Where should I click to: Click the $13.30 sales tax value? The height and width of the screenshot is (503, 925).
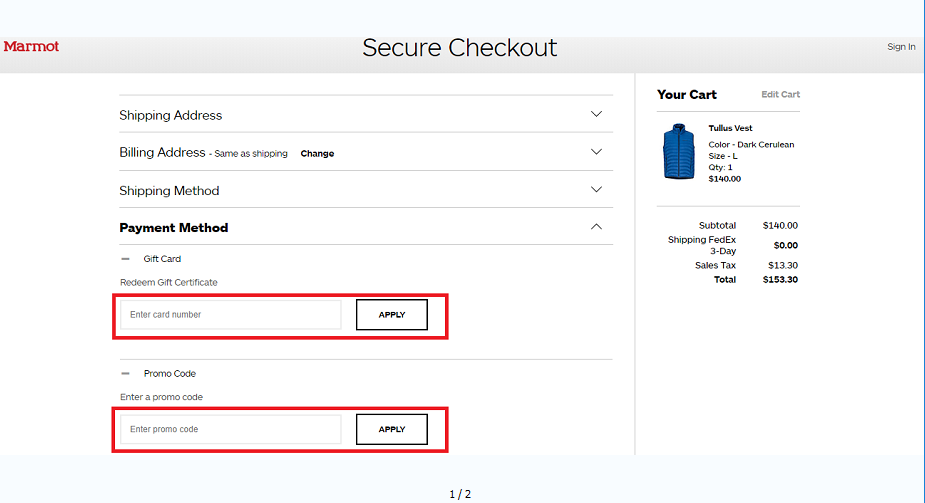(783, 265)
